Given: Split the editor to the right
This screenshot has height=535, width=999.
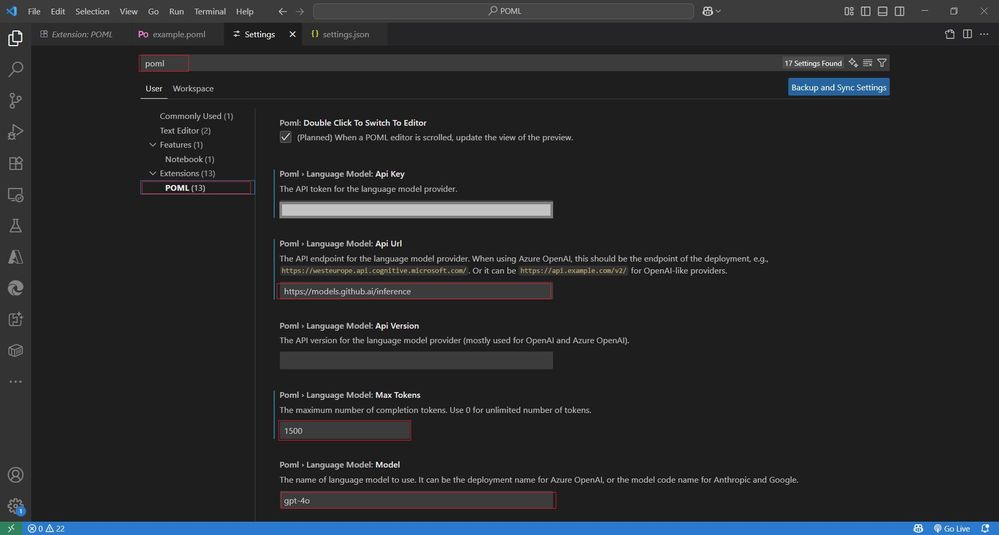Looking at the screenshot, I should 967,34.
